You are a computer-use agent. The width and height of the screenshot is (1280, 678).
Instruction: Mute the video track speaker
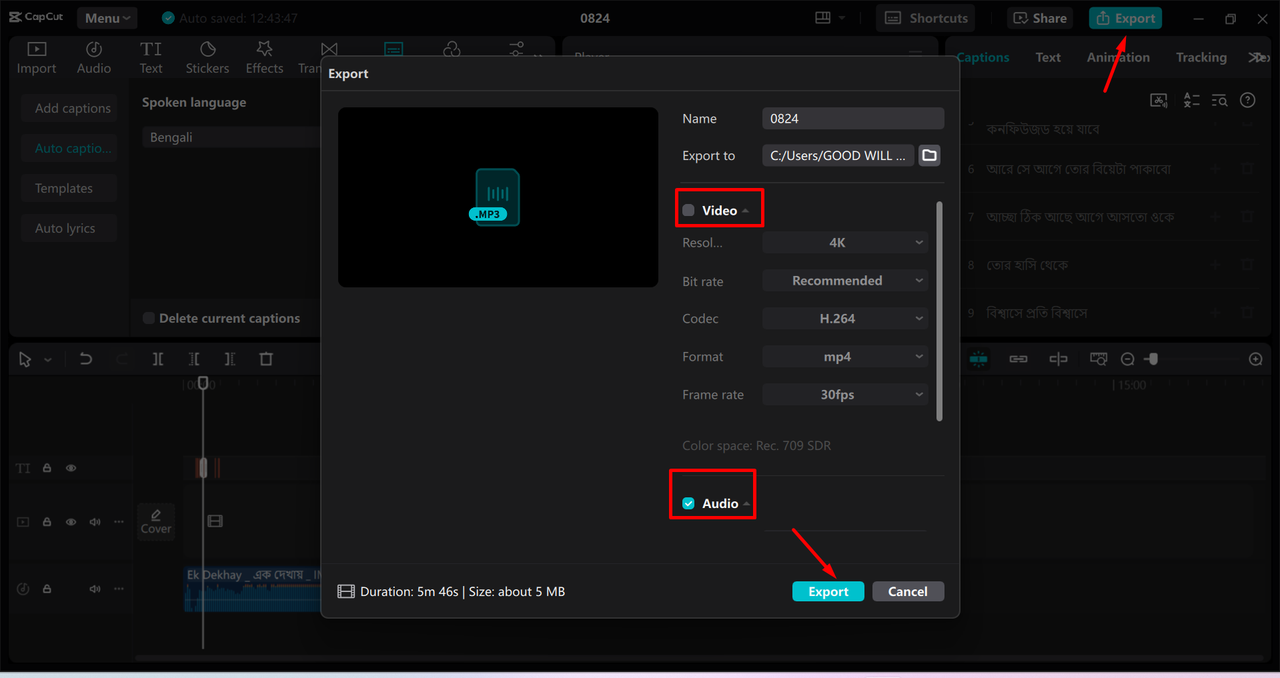click(95, 522)
